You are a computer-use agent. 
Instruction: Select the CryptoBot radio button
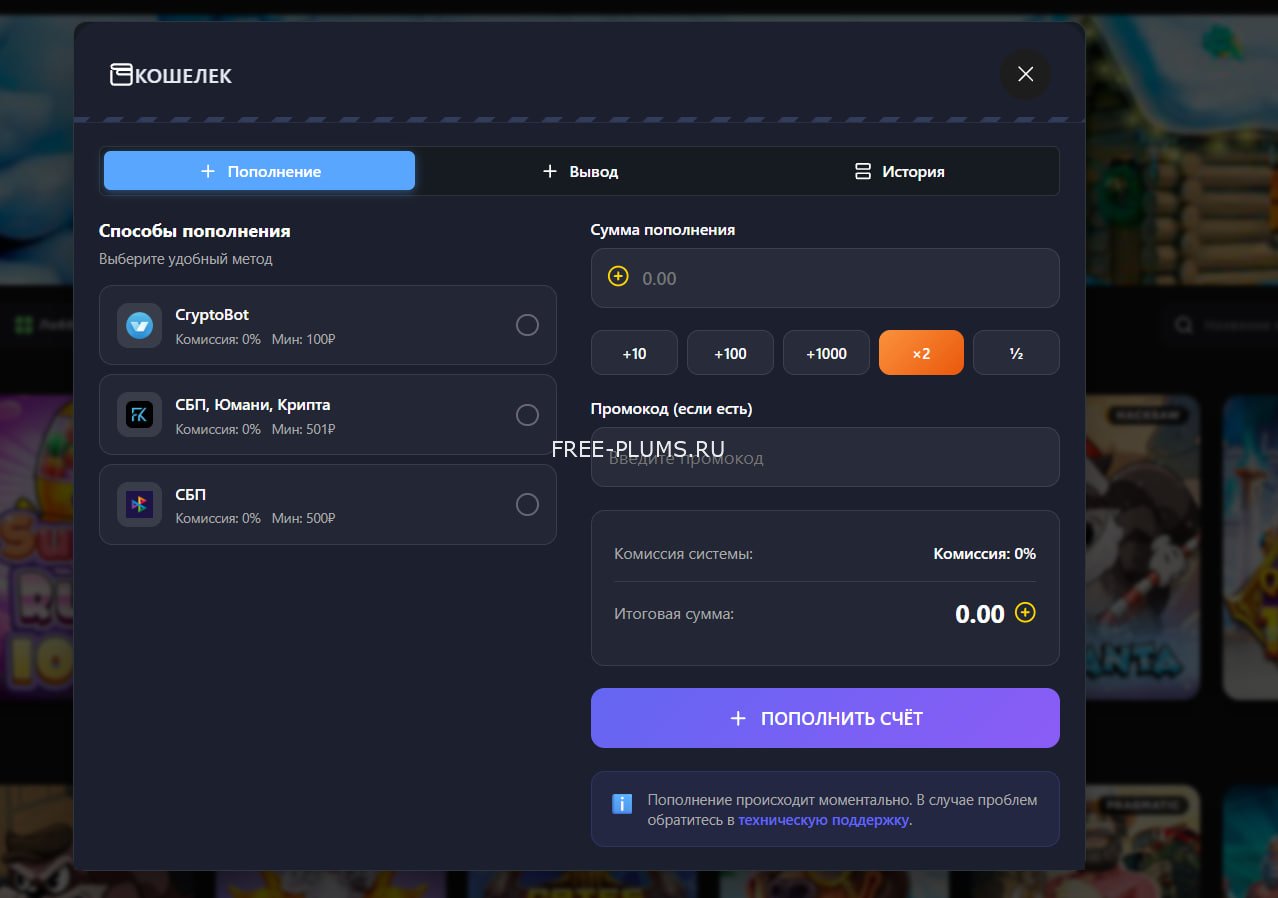[527, 325]
